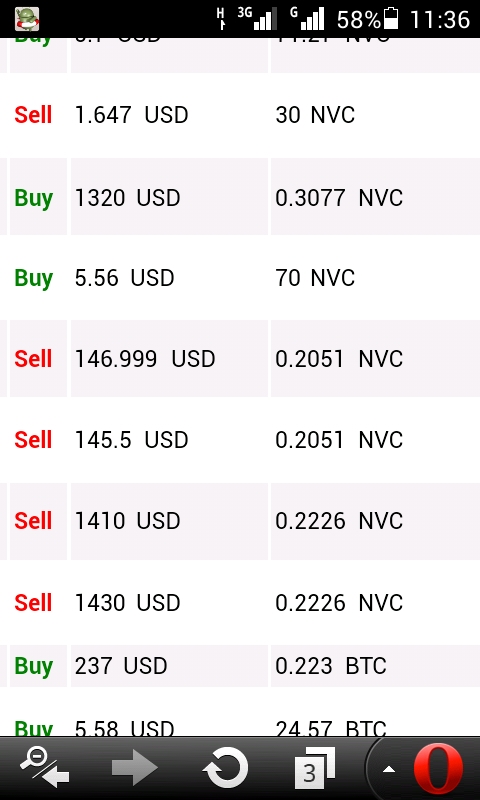Tap the 5.56 USD price cell
The height and width of the screenshot is (800, 480).
[169, 278]
